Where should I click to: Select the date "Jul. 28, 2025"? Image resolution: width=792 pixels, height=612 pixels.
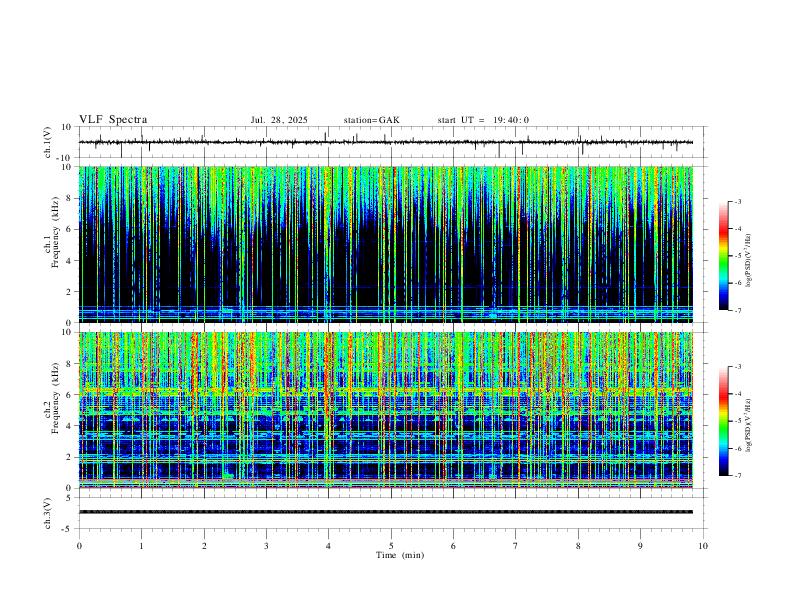pyautogui.click(x=279, y=120)
